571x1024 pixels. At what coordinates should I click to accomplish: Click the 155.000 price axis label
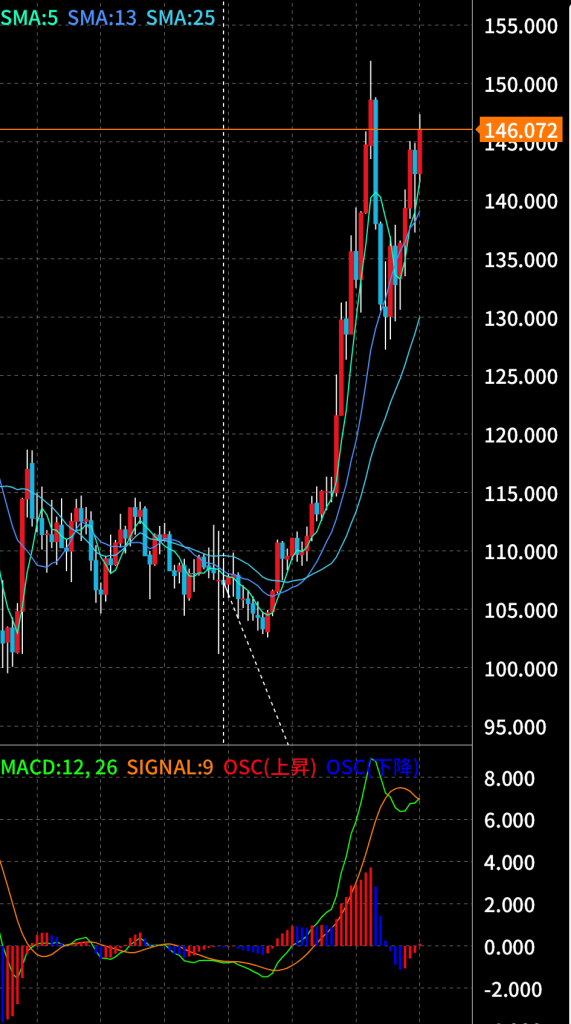[x=521, y=26]
